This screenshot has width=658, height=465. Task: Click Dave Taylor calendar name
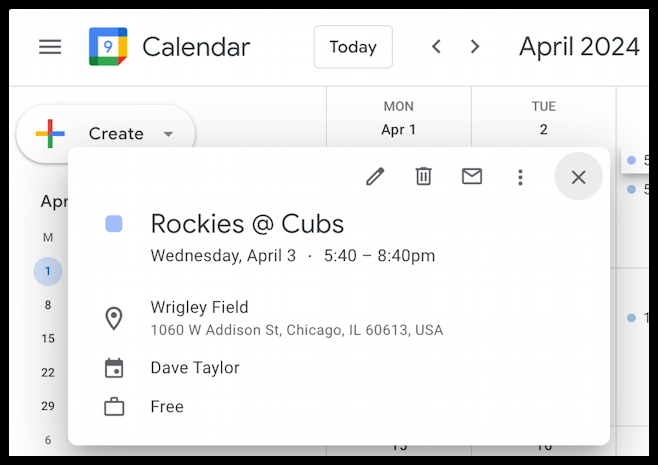coord(195,368)
